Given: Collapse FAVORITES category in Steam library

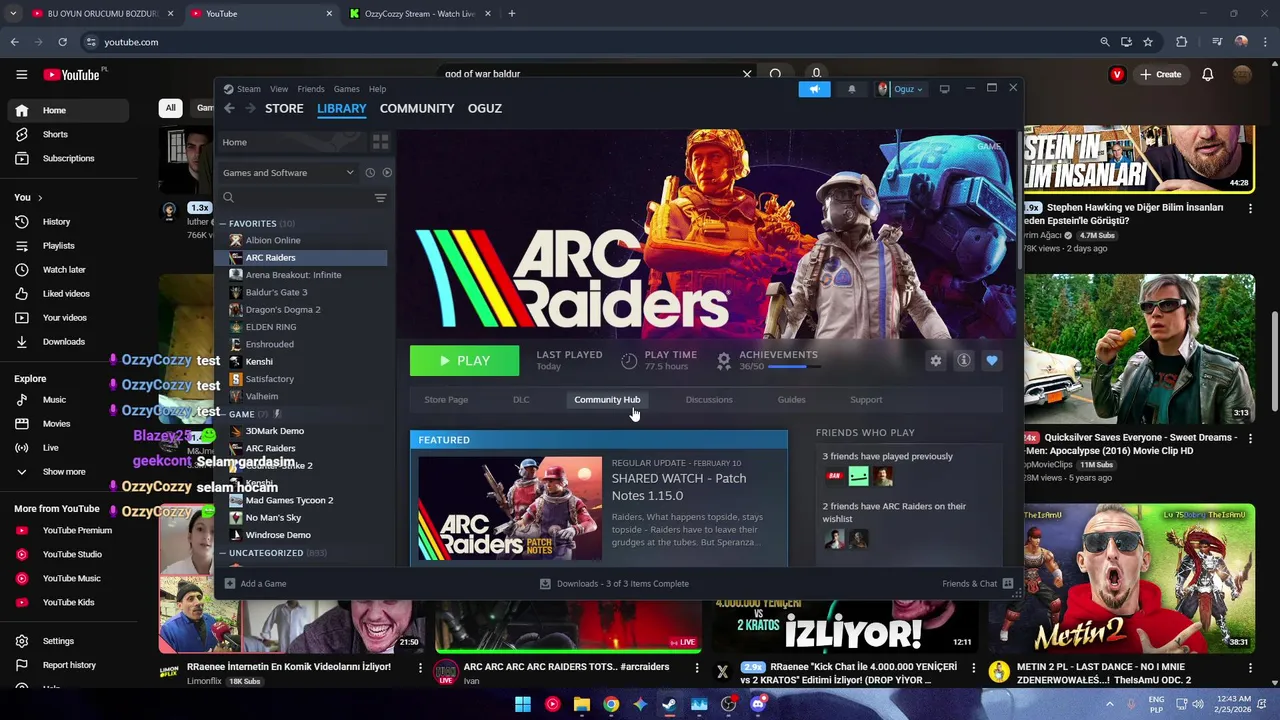Looking at the screenshot, I should pos(224,224).
